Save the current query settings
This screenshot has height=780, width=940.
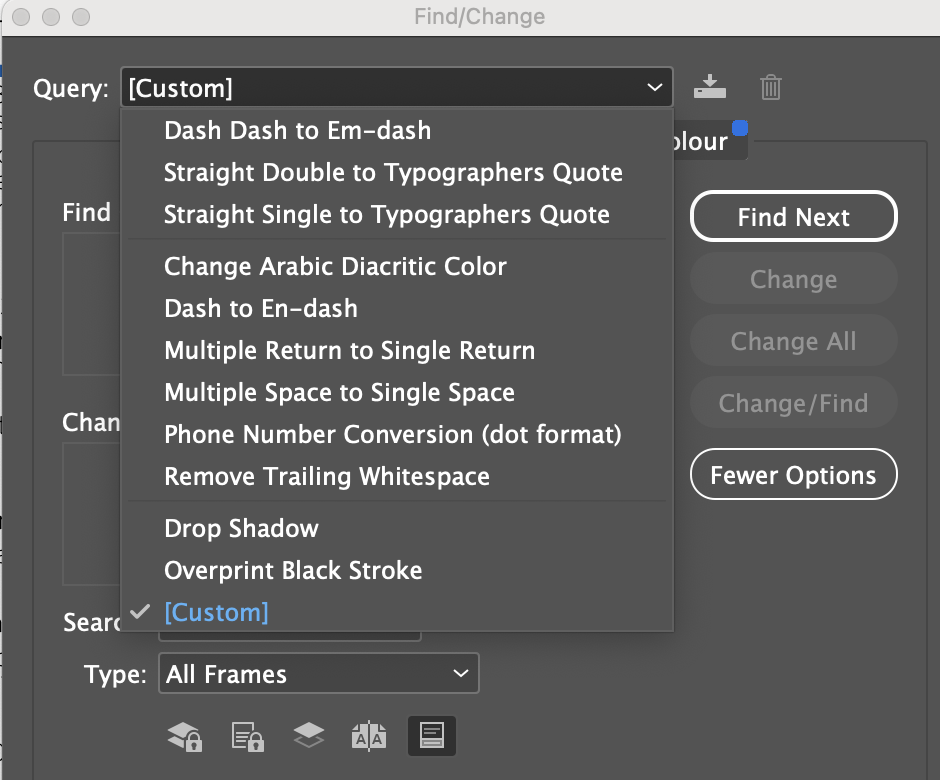(x=710, y=87)
